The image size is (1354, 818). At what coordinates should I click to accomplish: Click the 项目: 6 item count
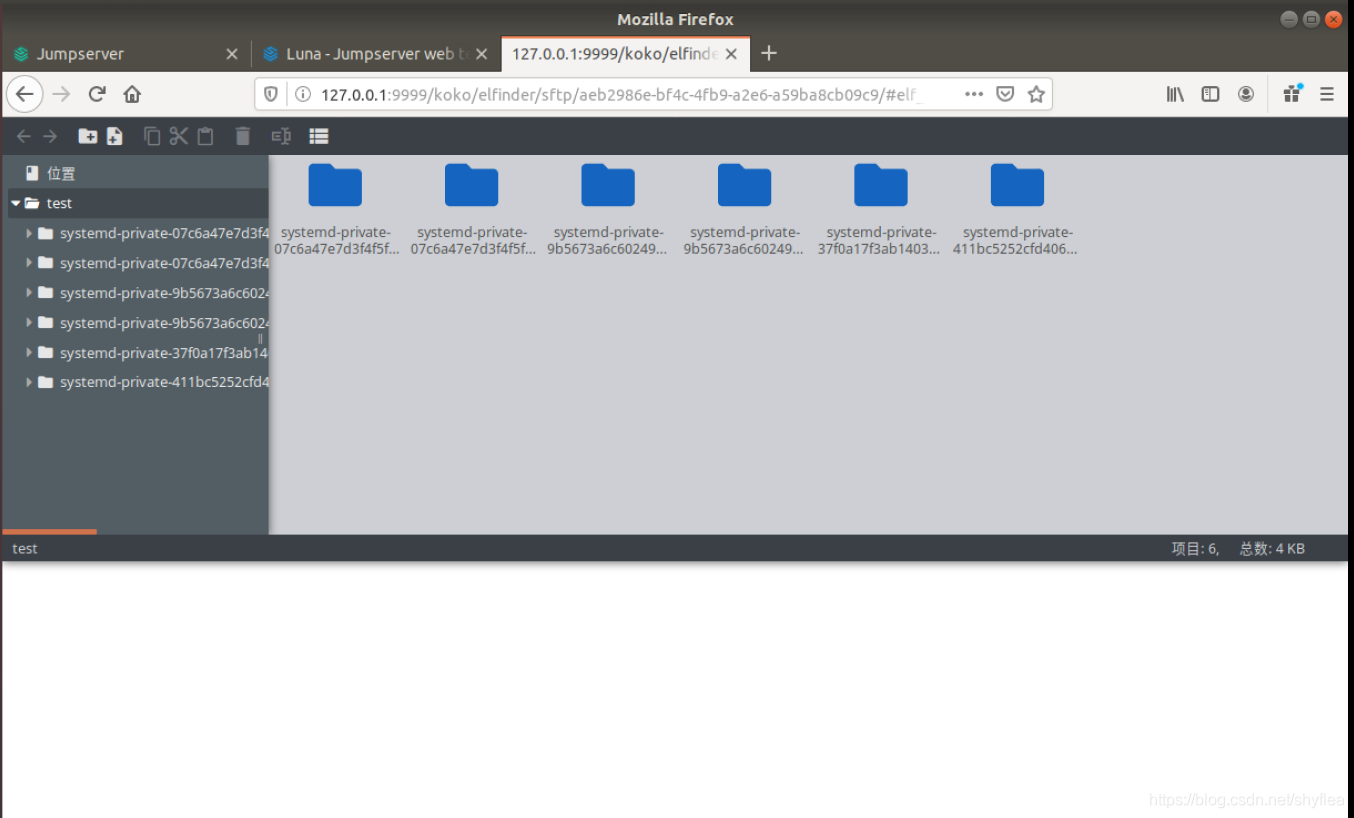[x=1195, y=548]
